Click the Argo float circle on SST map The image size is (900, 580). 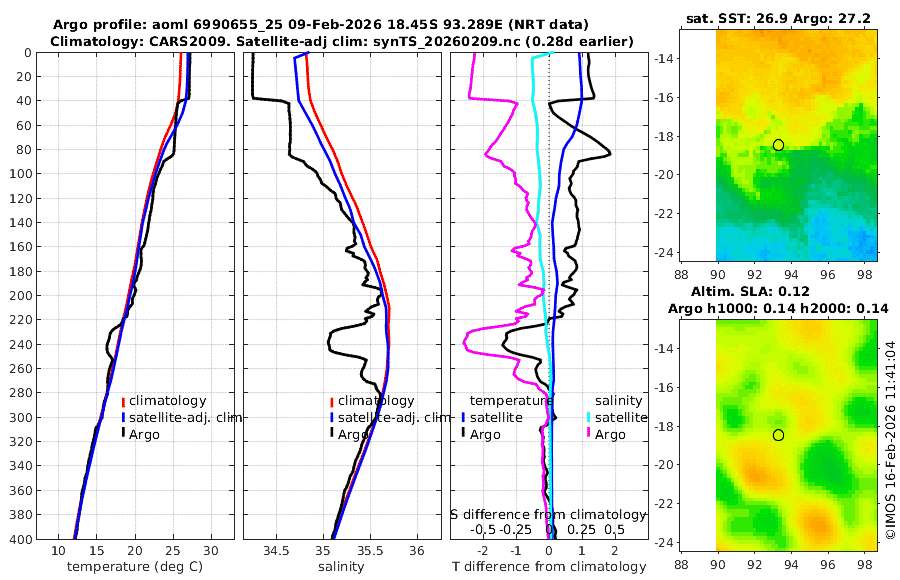coord(778,145)
